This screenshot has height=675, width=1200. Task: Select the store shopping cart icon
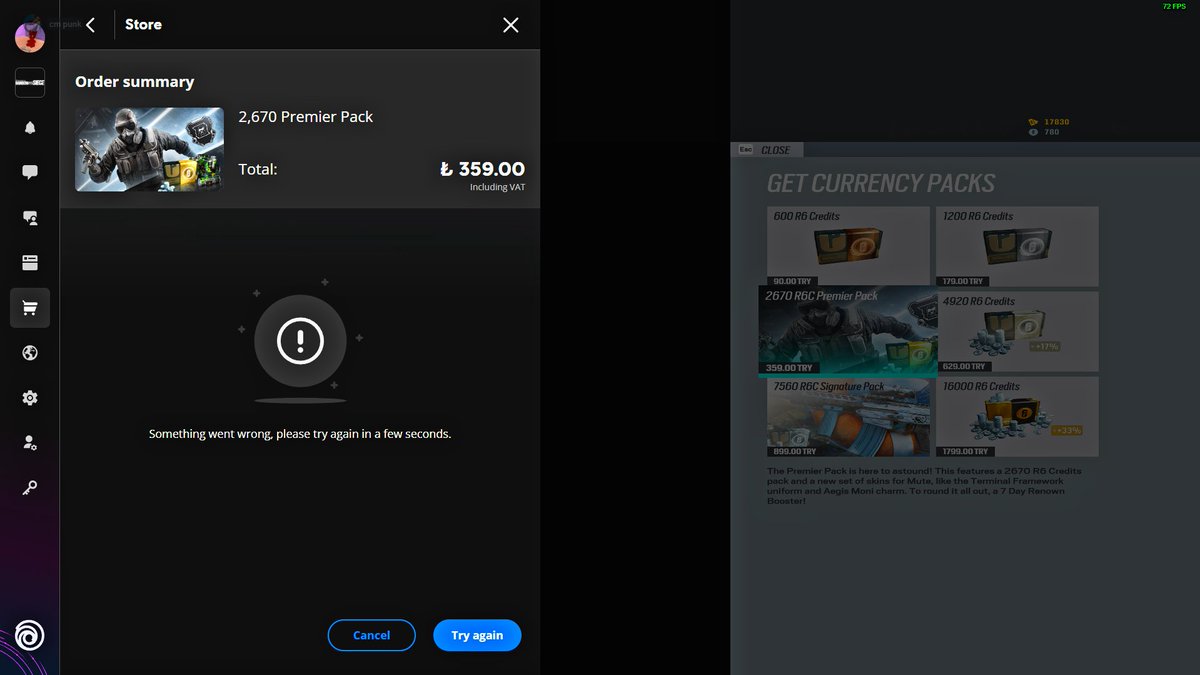click(30, 308)
